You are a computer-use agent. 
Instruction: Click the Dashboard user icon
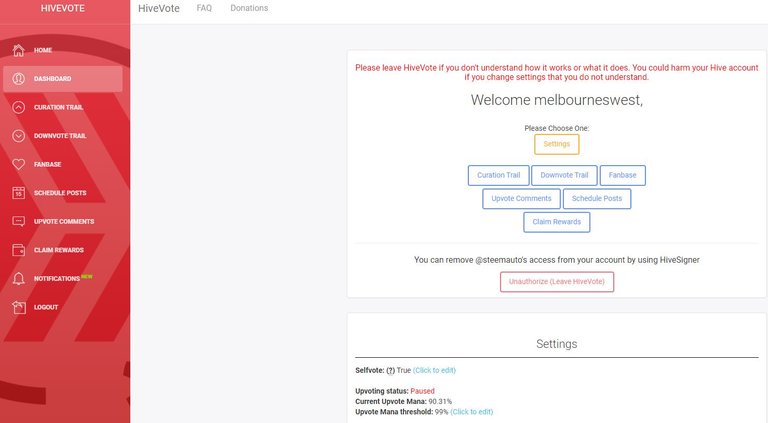coord(19,78)
